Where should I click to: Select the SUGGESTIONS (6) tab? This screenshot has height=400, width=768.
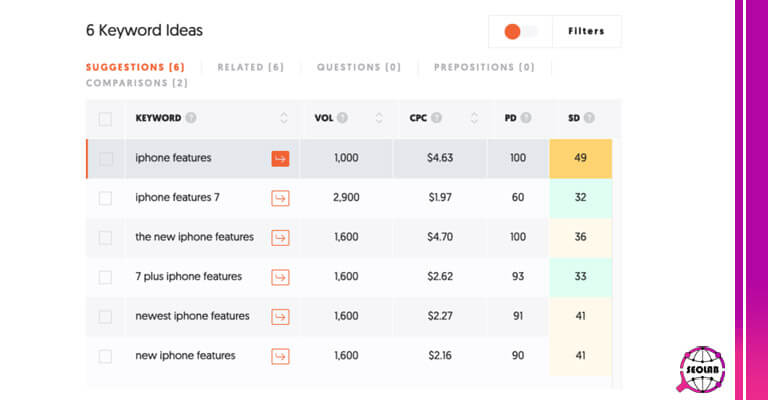point(135,67)
